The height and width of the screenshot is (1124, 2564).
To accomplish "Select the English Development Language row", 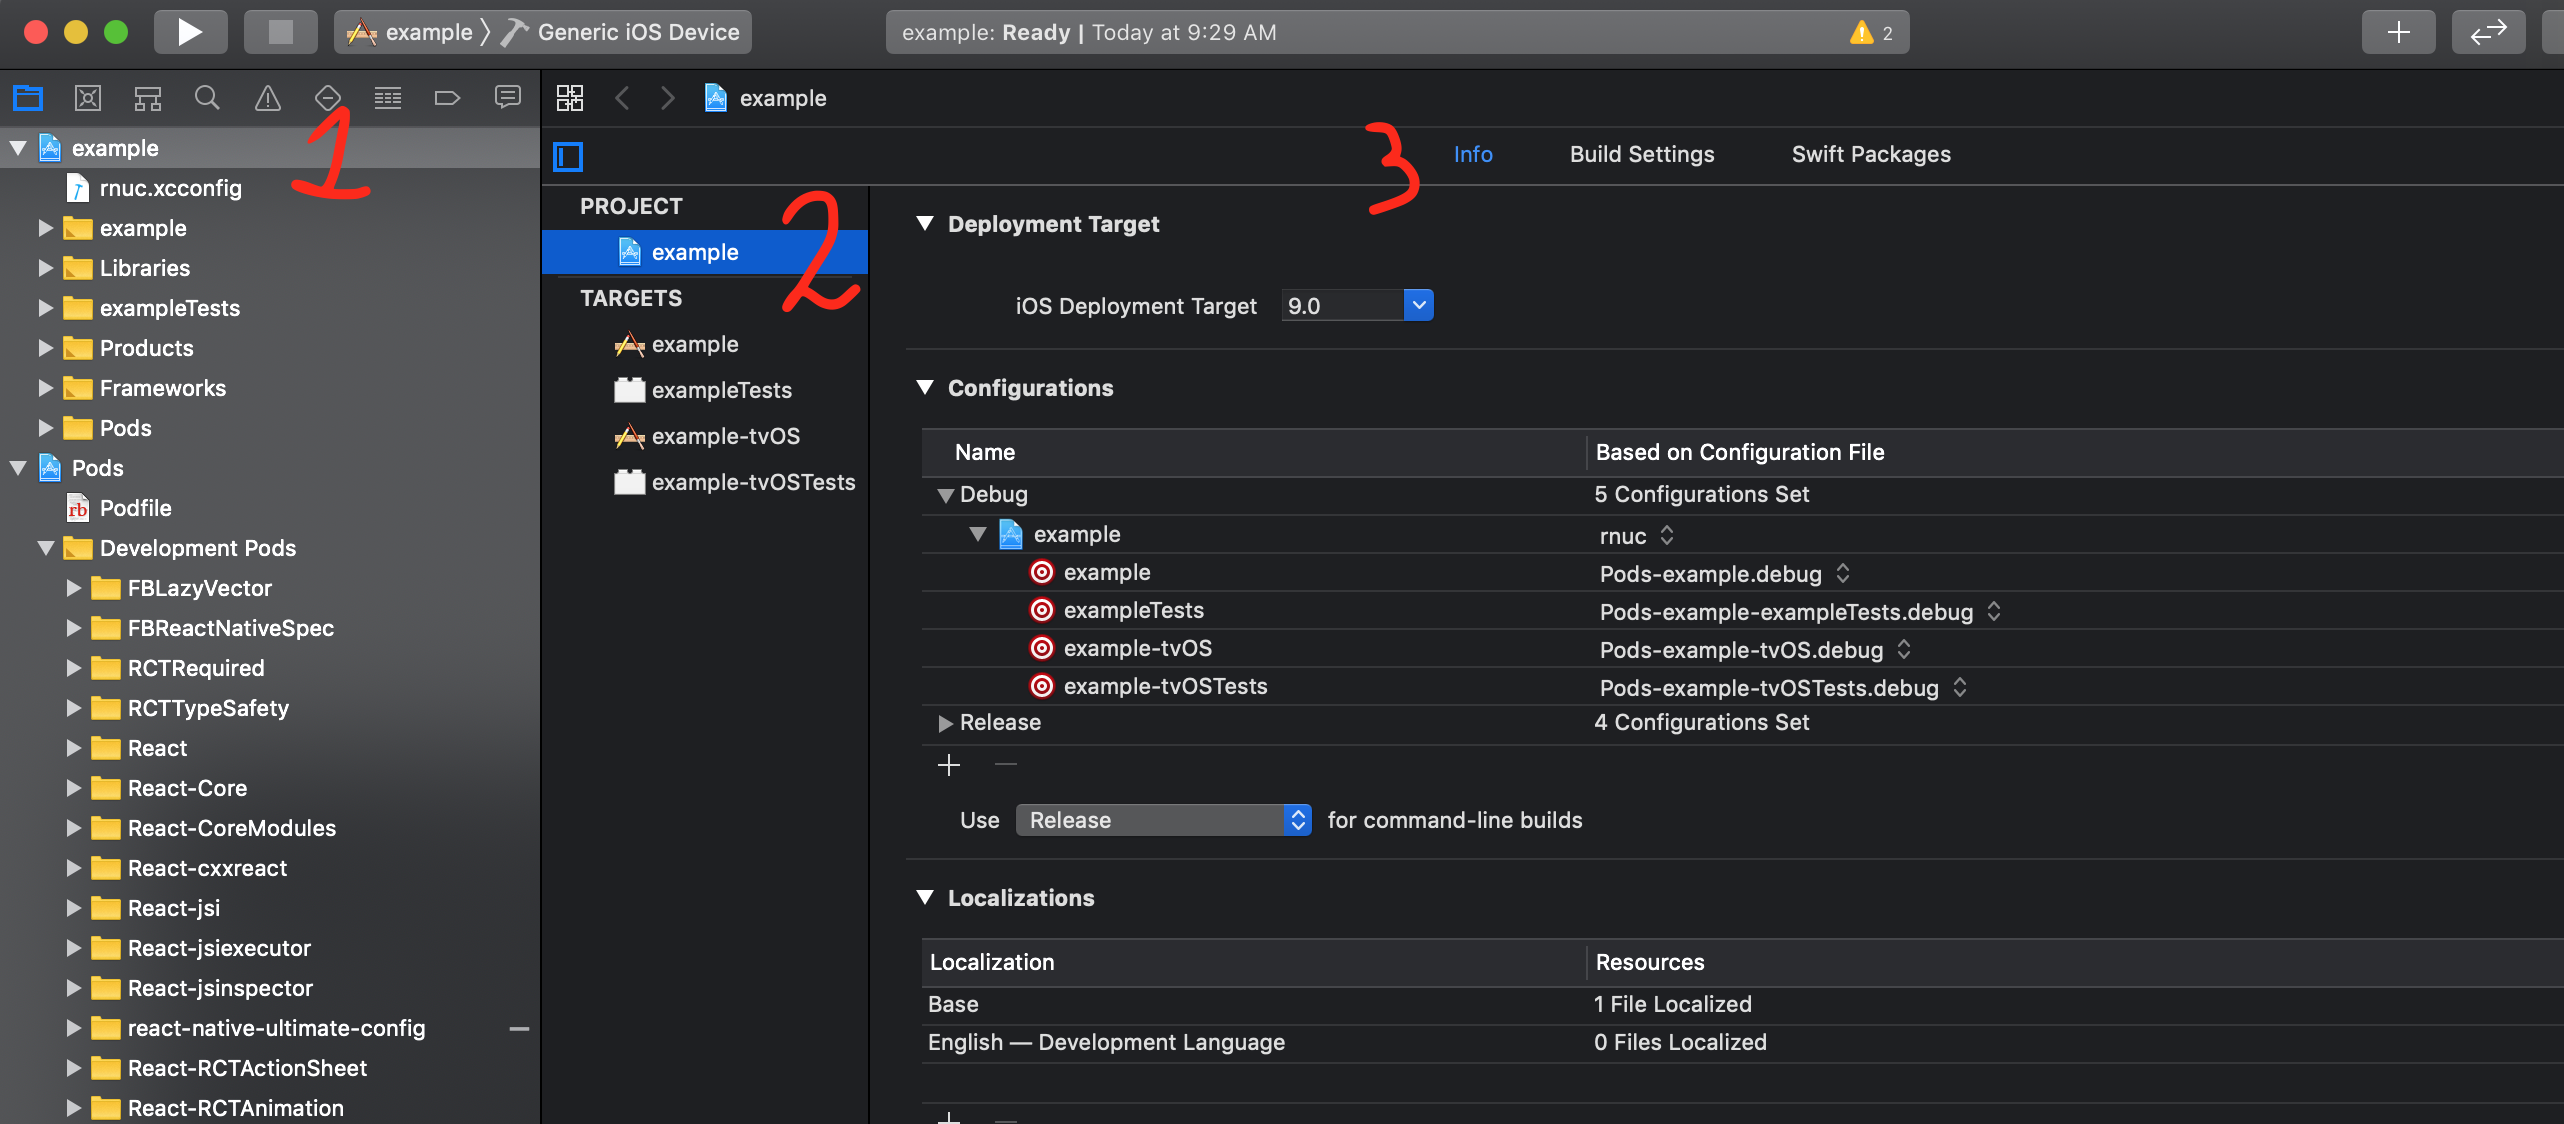I will pyautogui.click(x=1742, y=1042).
